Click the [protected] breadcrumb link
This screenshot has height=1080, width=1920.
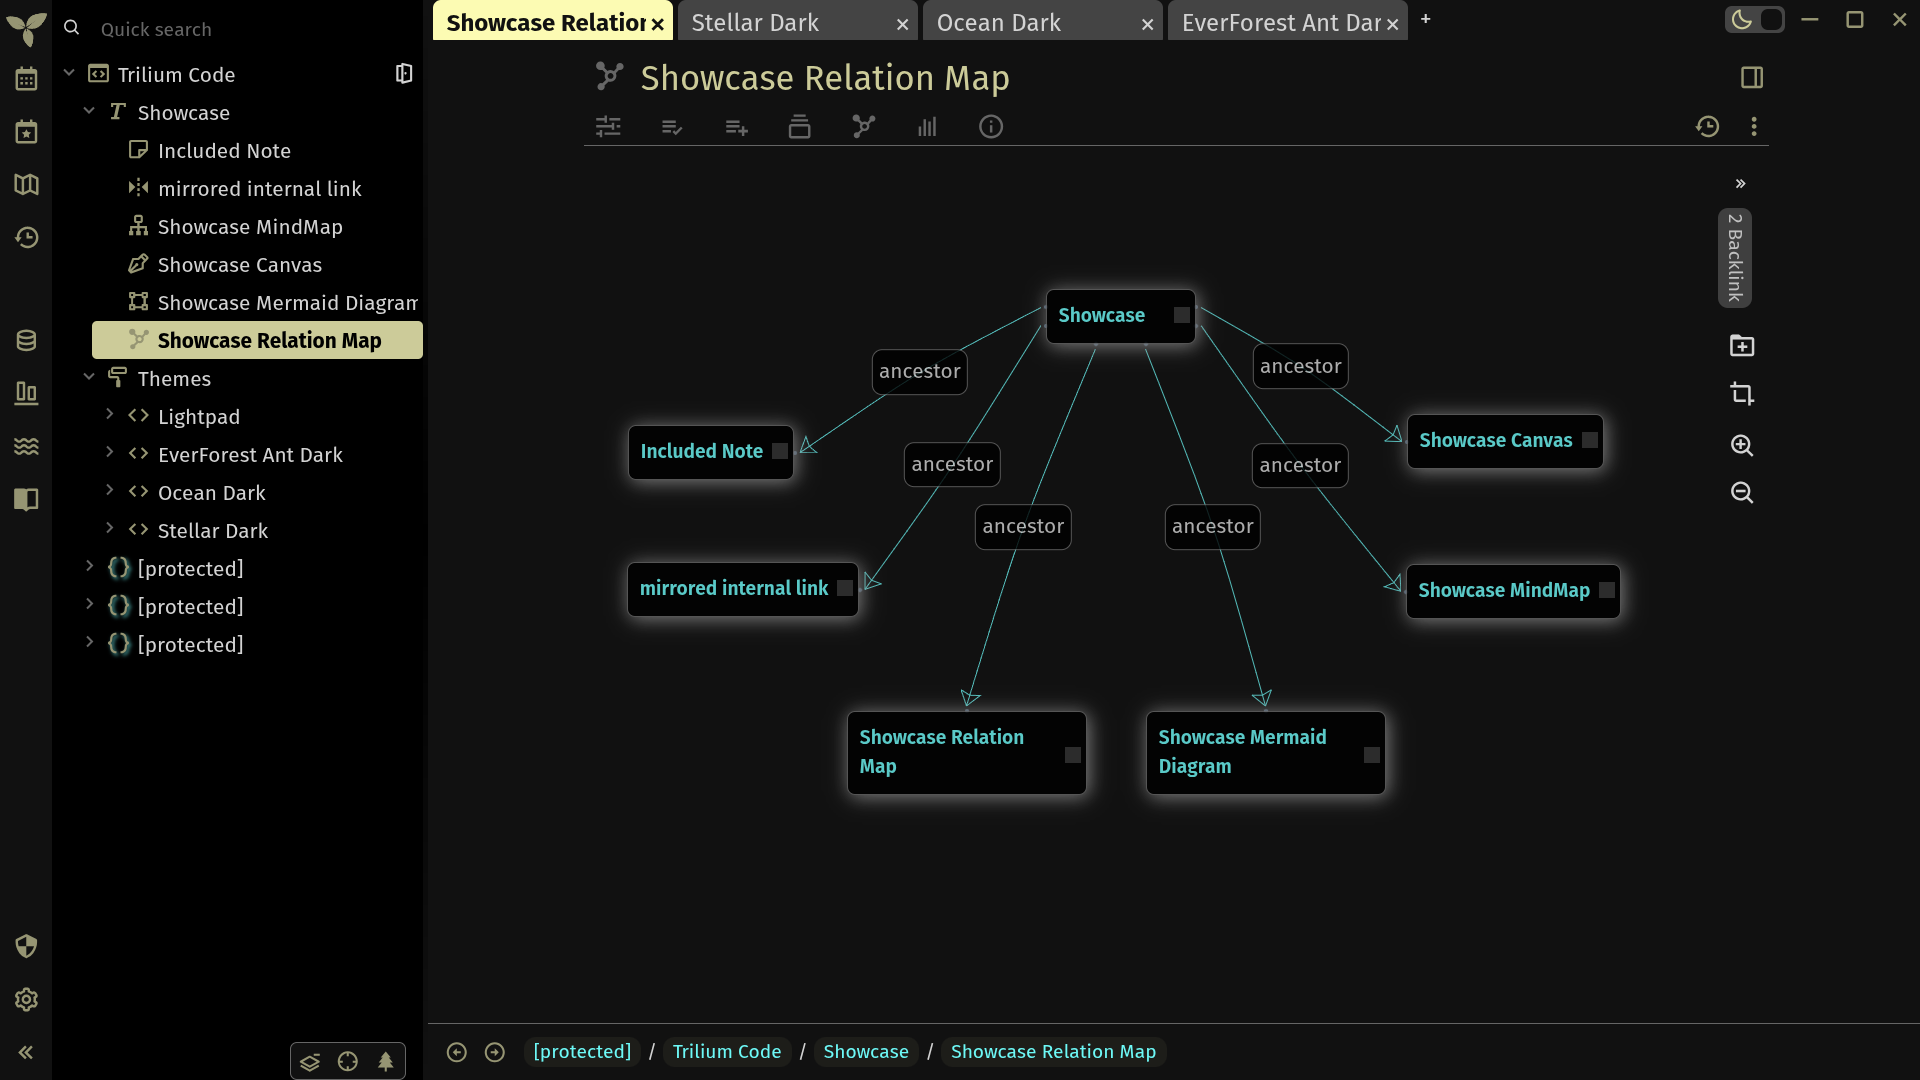[582, 1052]
